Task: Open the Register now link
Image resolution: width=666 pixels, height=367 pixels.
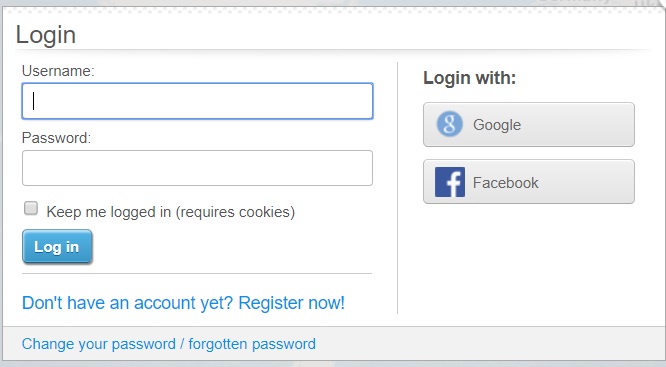Action: (x=291, y=303)
